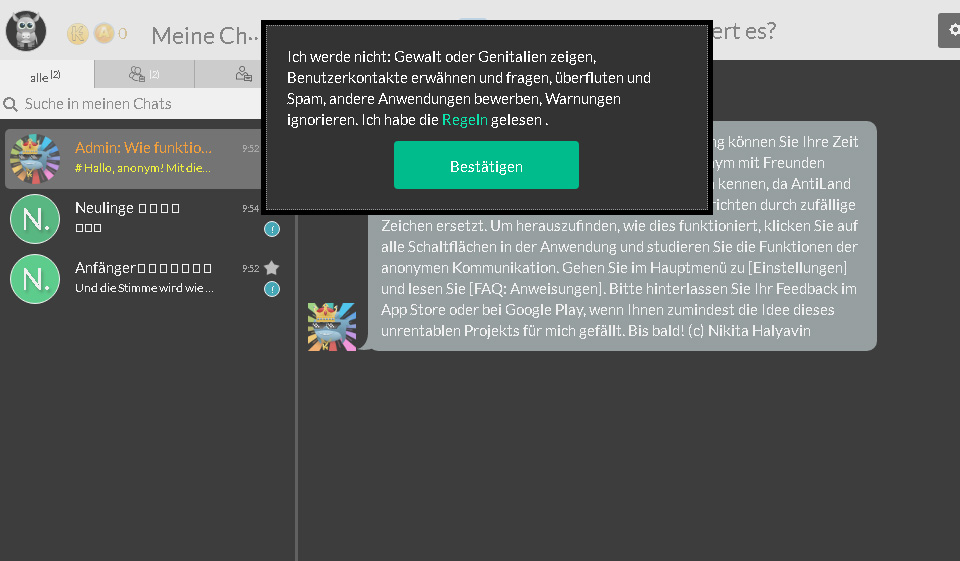This screenshot has width=960, height=561.
Task: Open the Anfänger chat conversation
Action: 145,278
